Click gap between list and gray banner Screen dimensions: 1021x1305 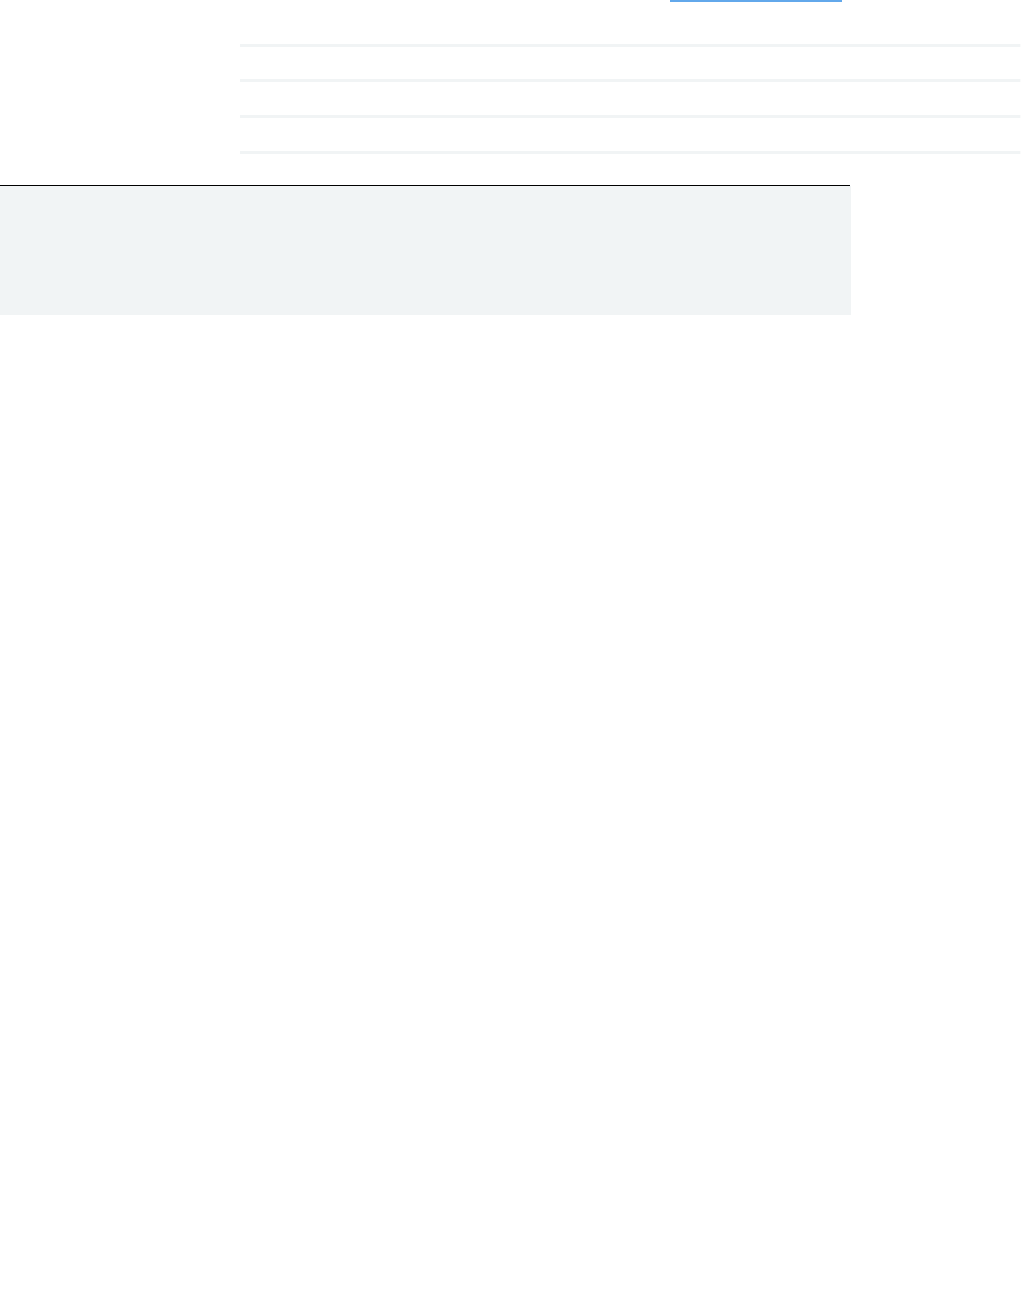click(630, 169)
